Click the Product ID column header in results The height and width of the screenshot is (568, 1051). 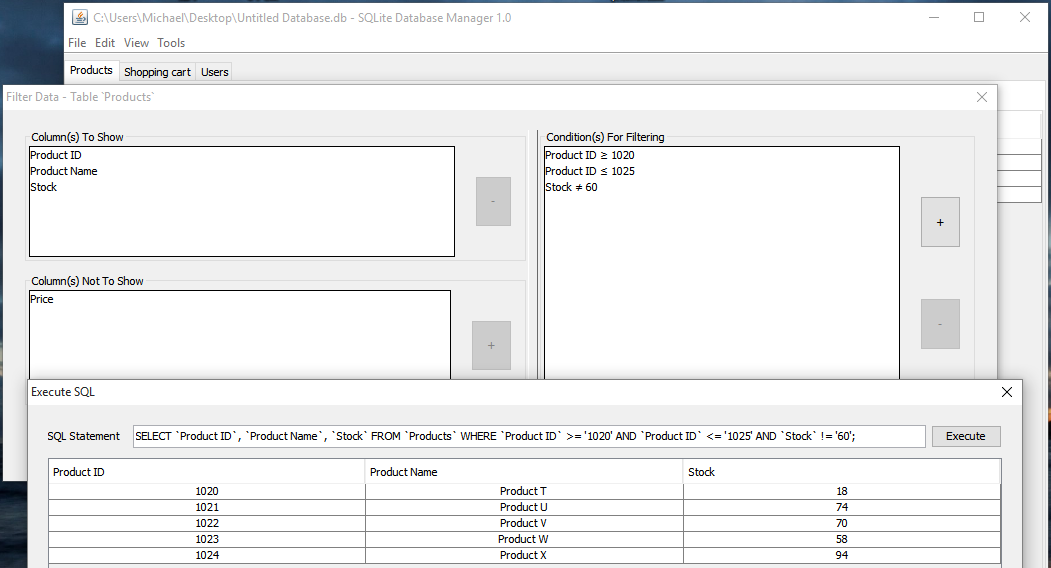click(x=206, y=472)
